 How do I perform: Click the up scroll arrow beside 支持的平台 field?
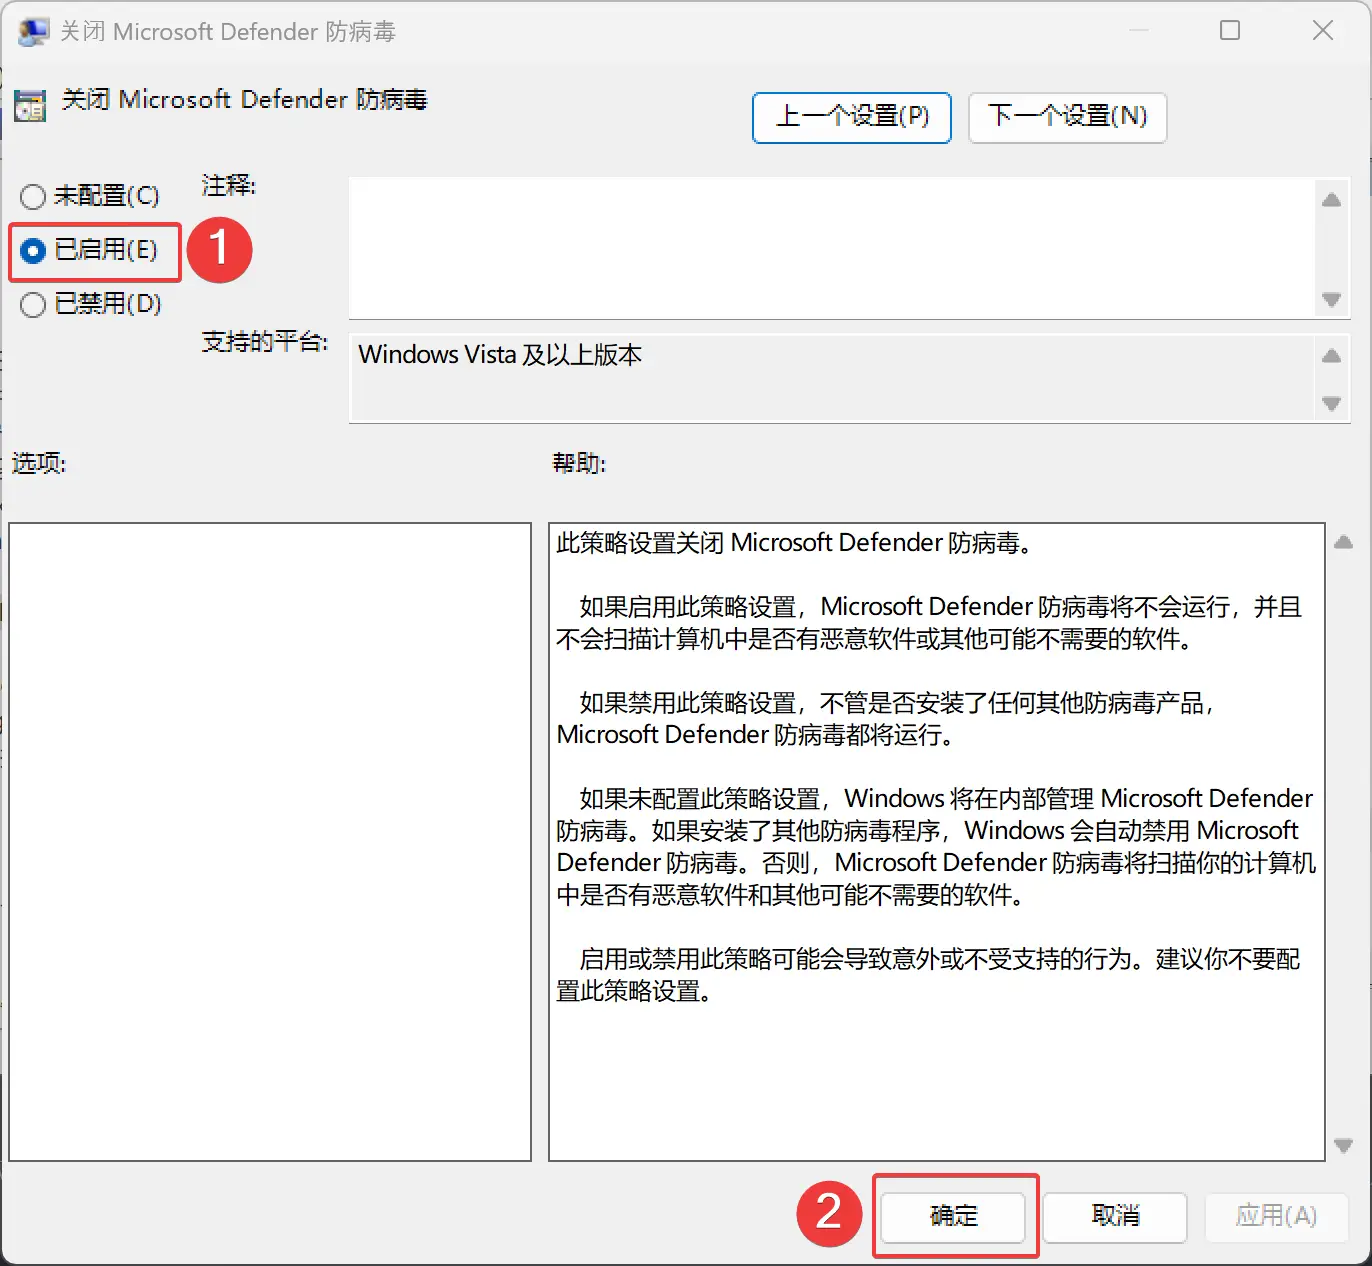point(1331,355)
